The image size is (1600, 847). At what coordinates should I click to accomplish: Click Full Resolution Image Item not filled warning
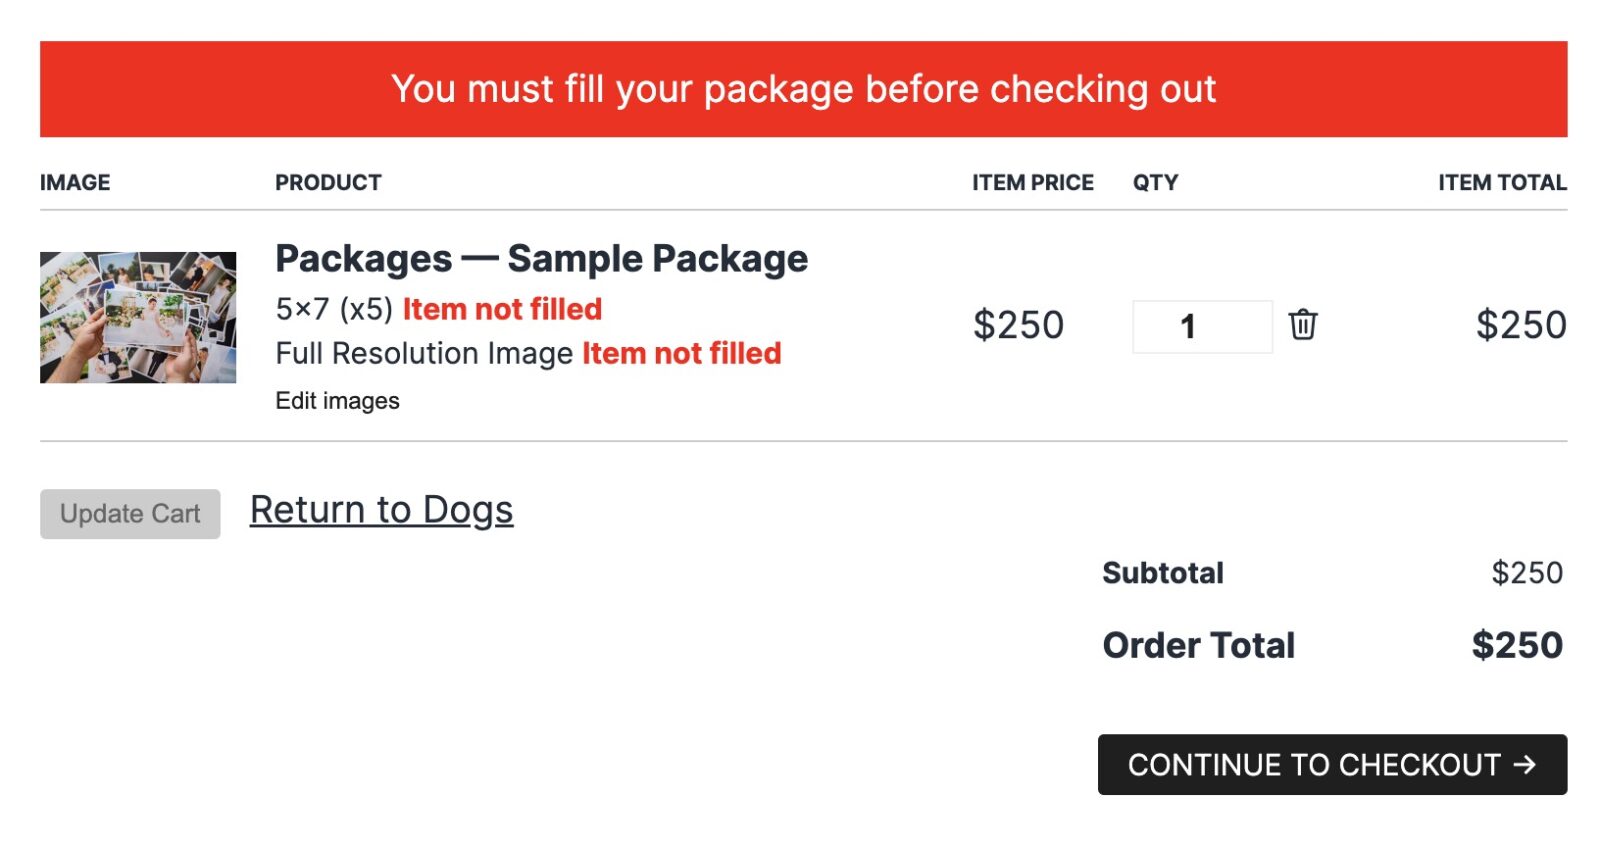pyautogui.click(x=681, y=353)
